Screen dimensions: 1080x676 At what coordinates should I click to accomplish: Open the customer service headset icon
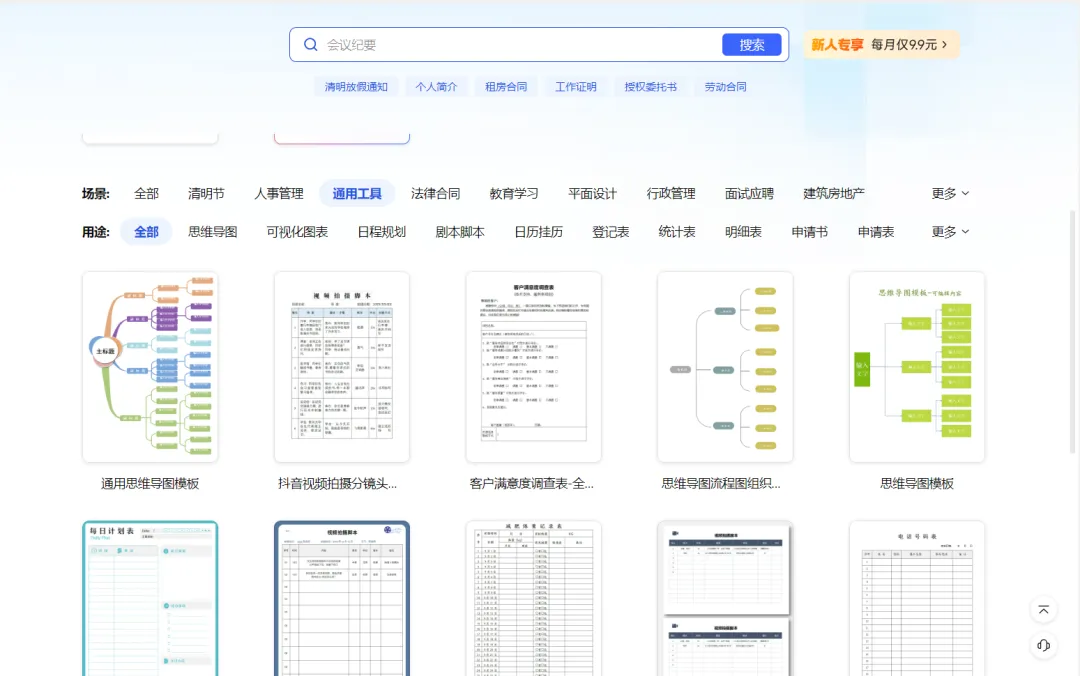[1043, 646]
